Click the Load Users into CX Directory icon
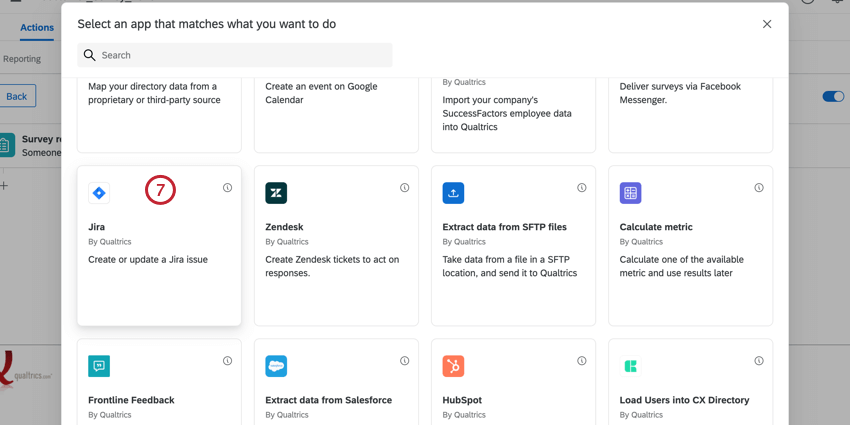 pos(630,366)
